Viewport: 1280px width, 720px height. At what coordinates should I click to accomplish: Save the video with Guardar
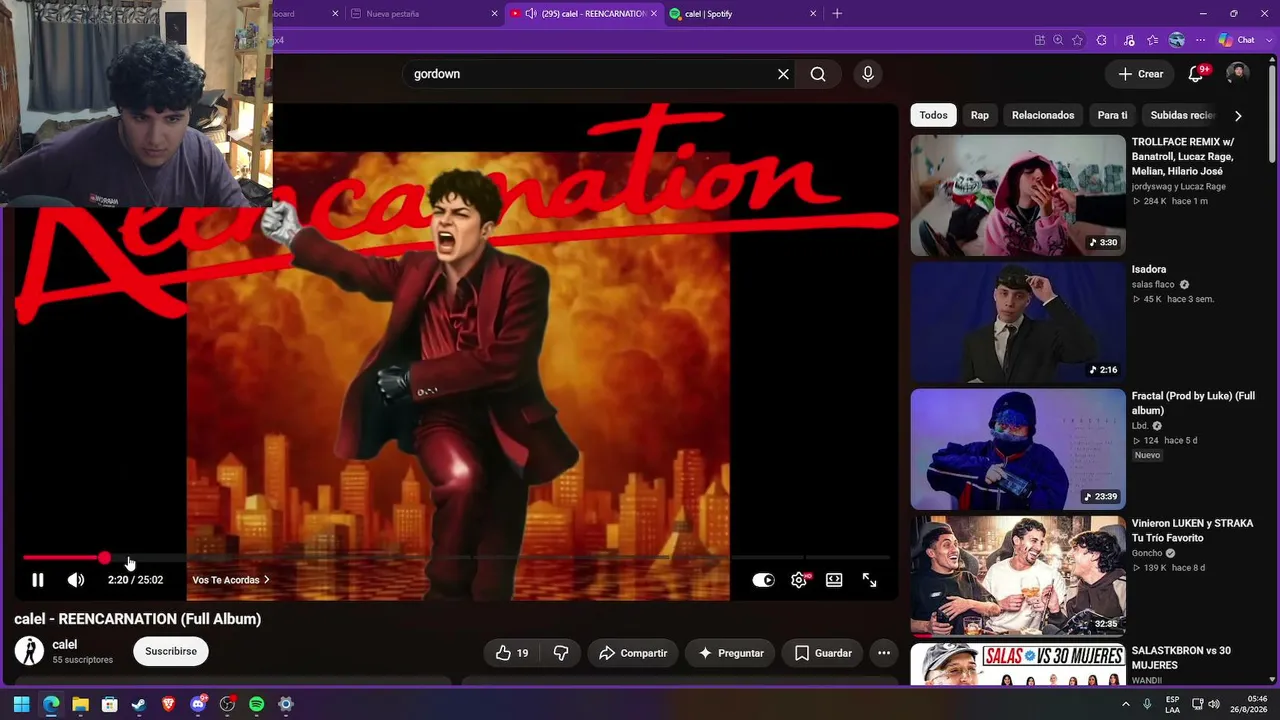[x=823, y=653]
